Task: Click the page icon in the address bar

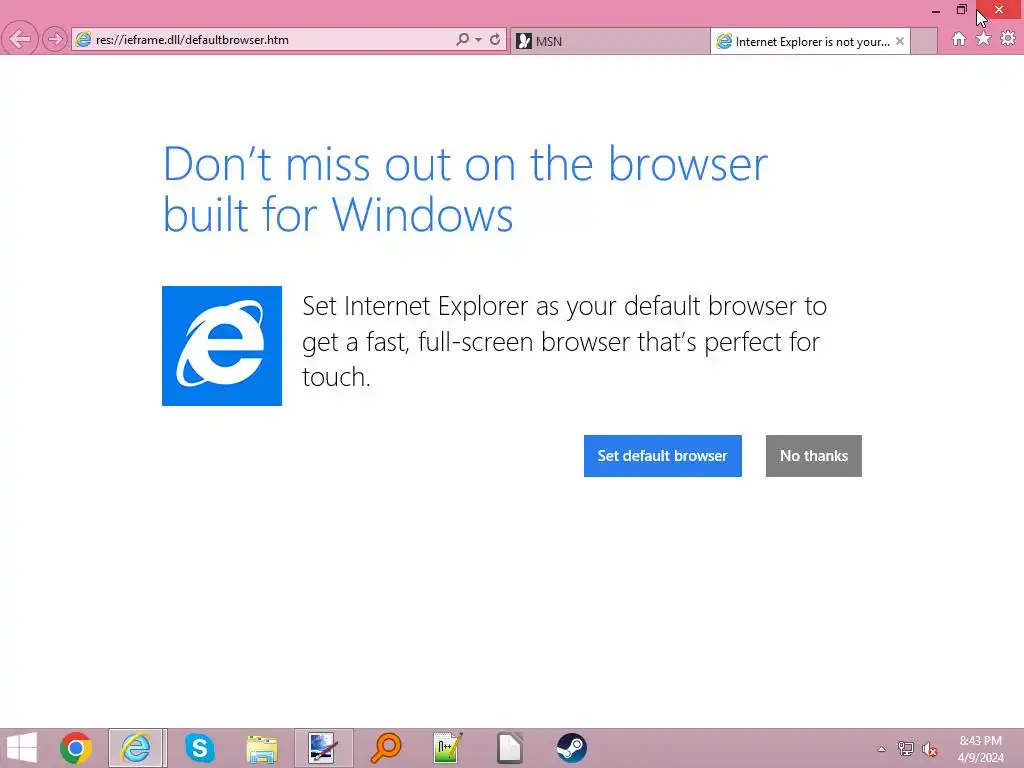Action: [x=84, y=40]
